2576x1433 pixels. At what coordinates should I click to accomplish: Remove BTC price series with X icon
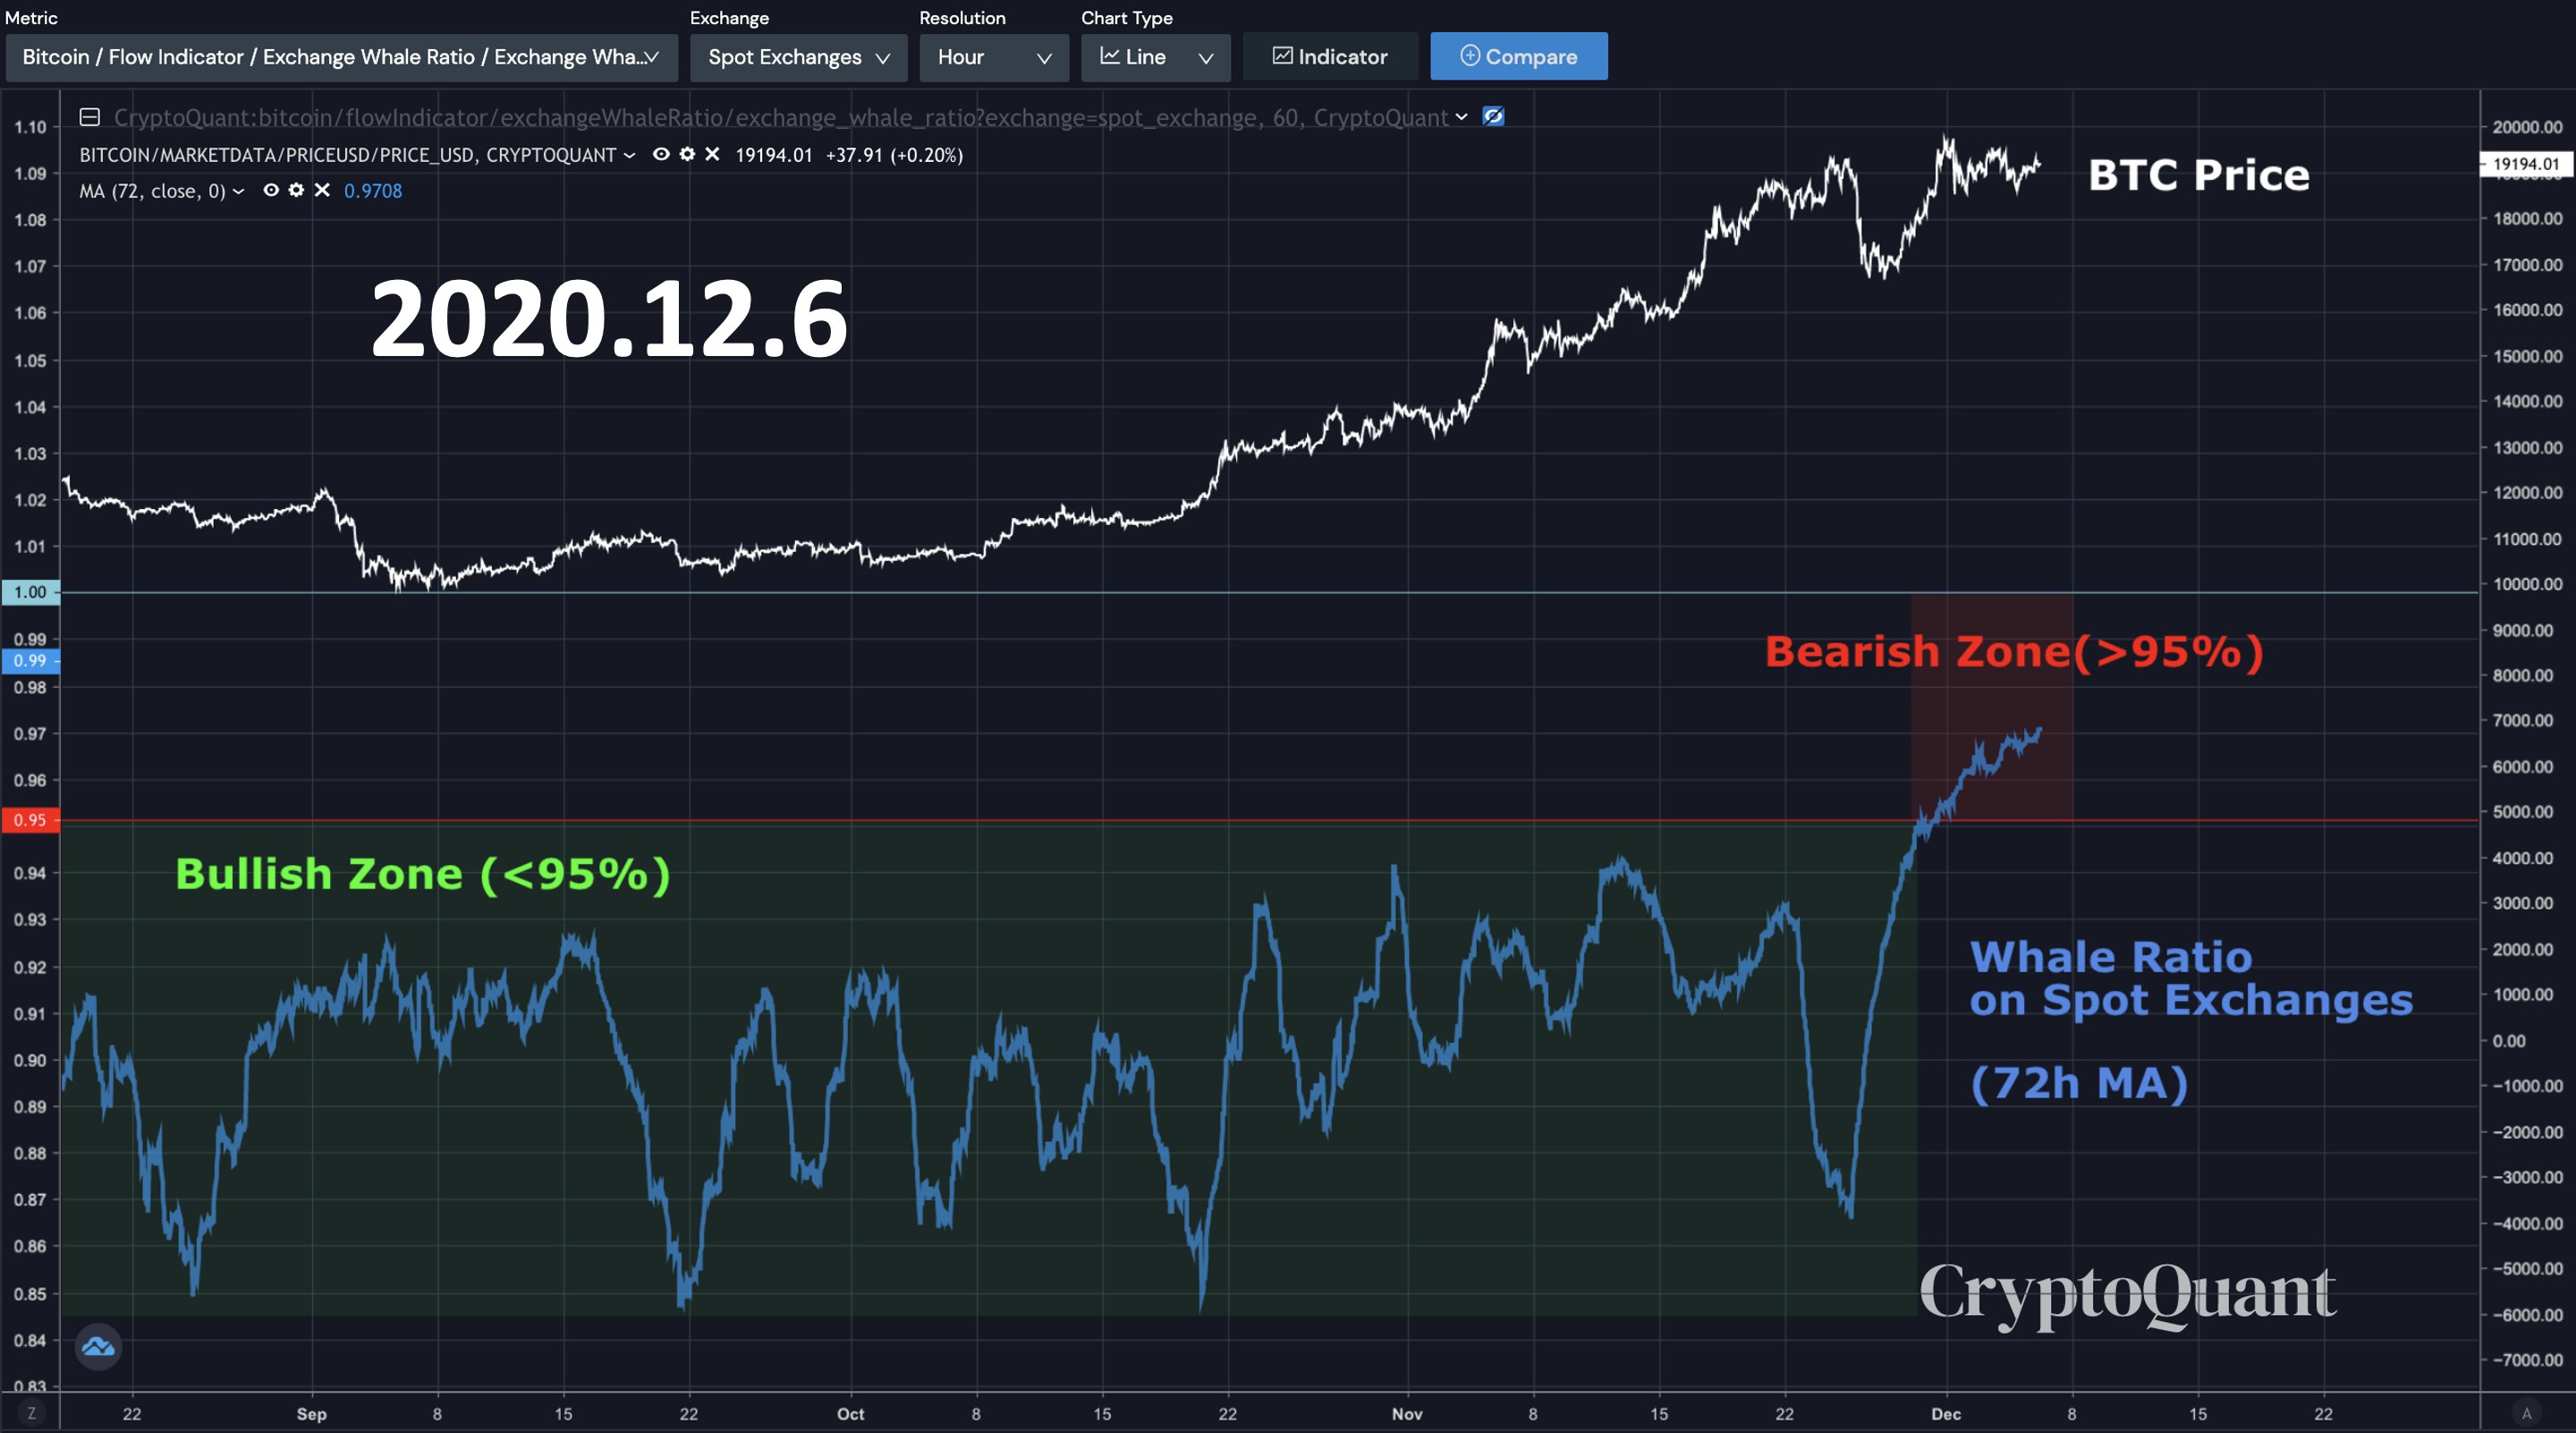click(x=712, y=154)
